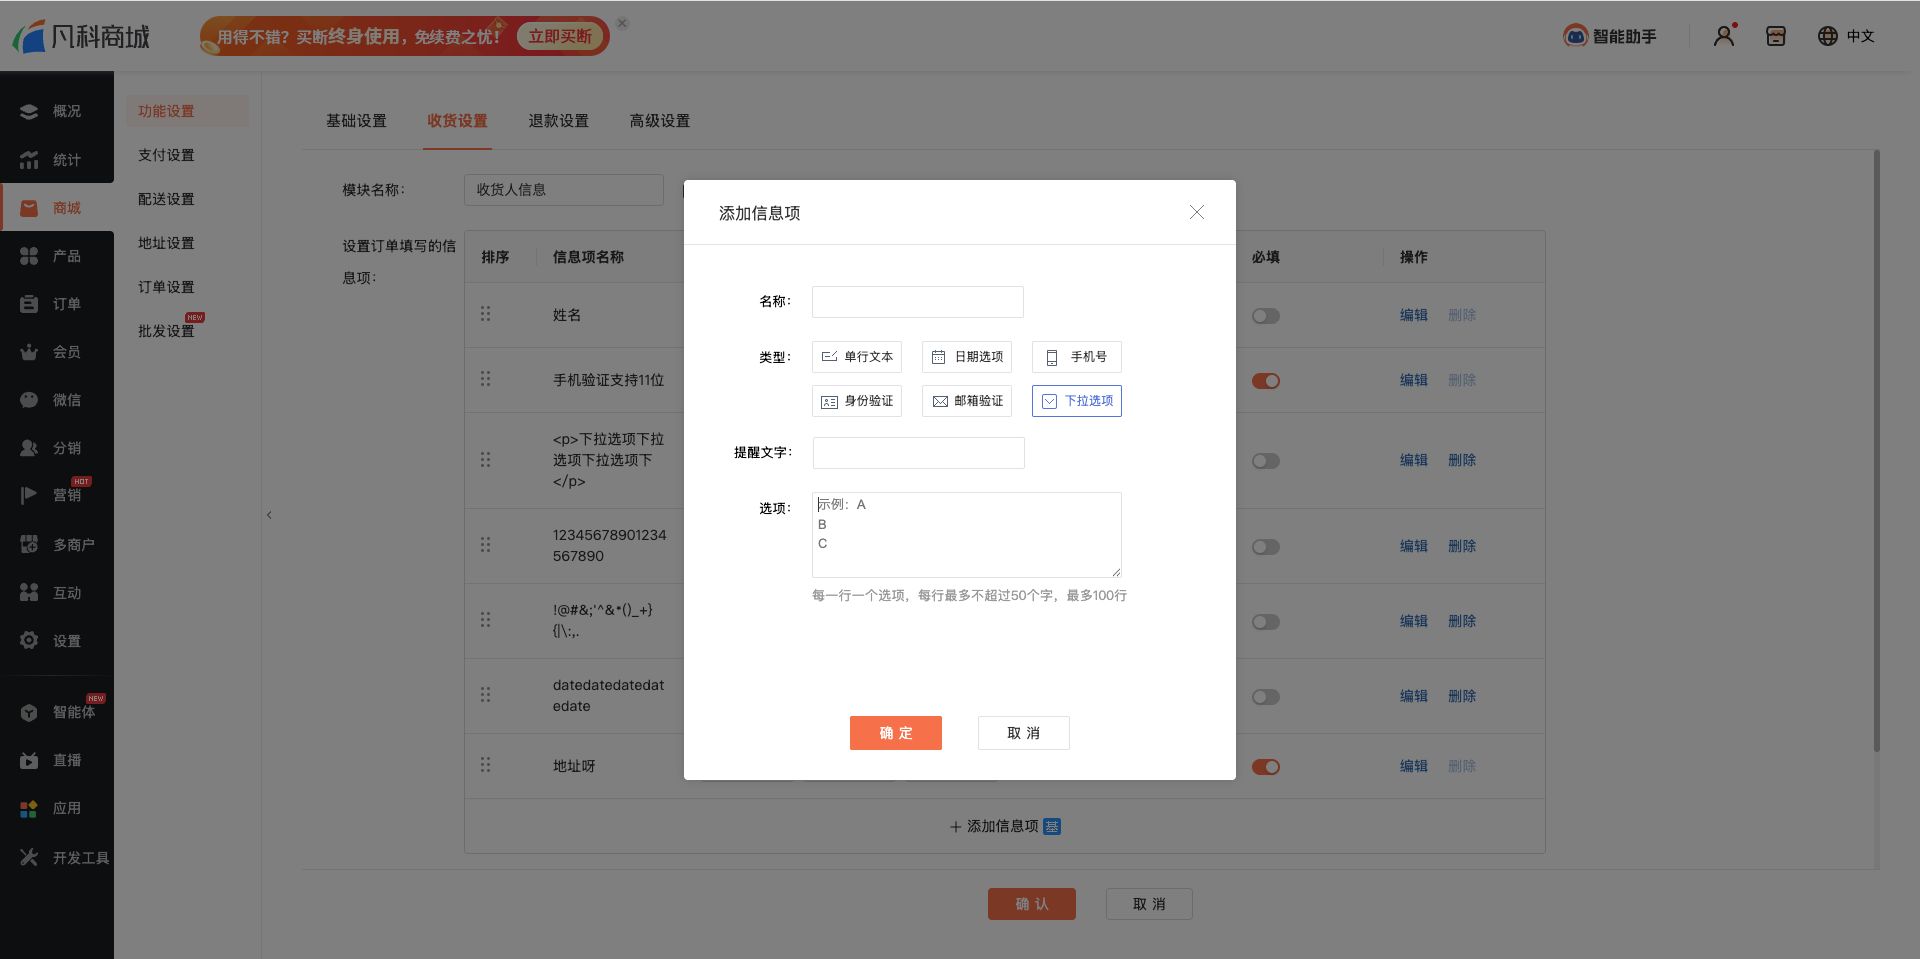Toggle required switch for 姓名 row

tap(1265, 316)
